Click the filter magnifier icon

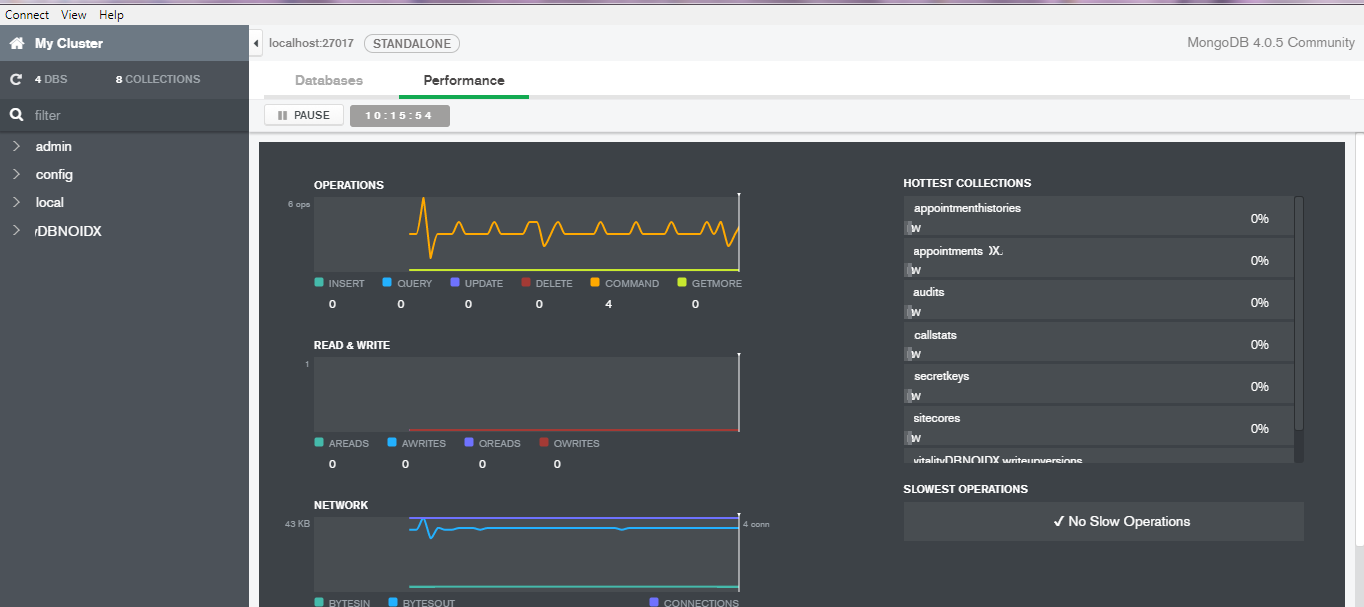(15, 114)
